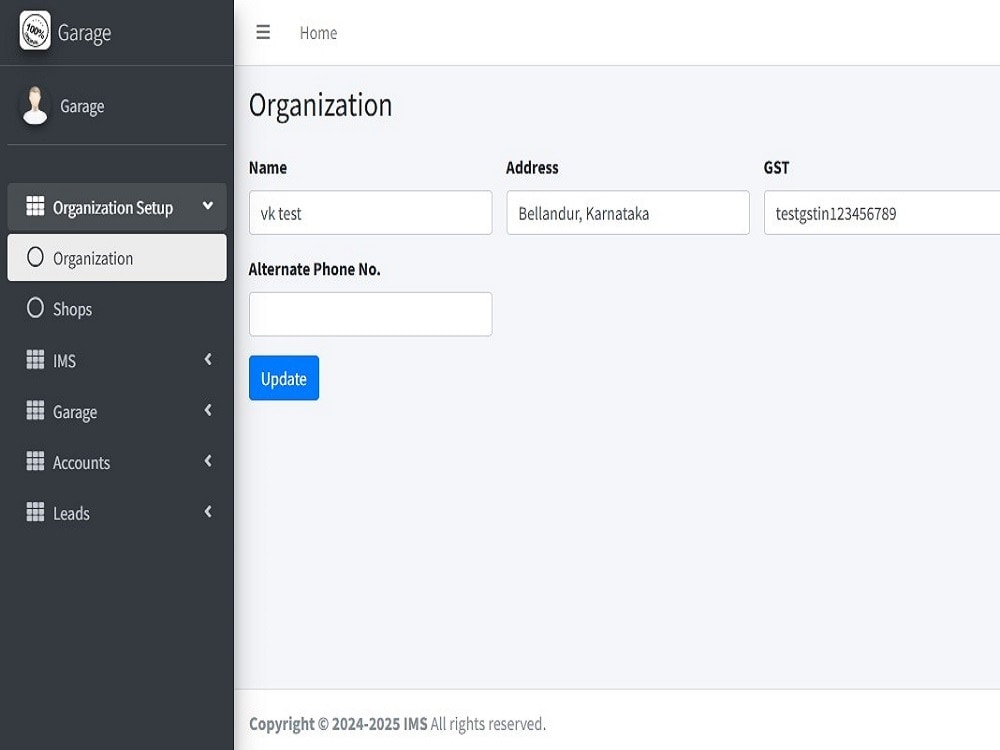Click the user avatar image
Viewport: 1000px width, 750px height.
click(x=35, y=106)
